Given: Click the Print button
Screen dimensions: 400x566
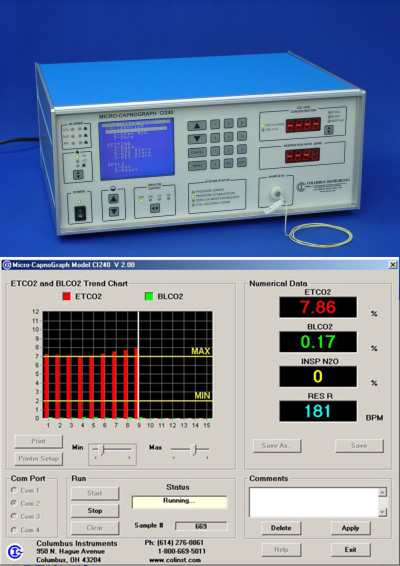Looking at the screenshot, I should click(x=38, y=441).
